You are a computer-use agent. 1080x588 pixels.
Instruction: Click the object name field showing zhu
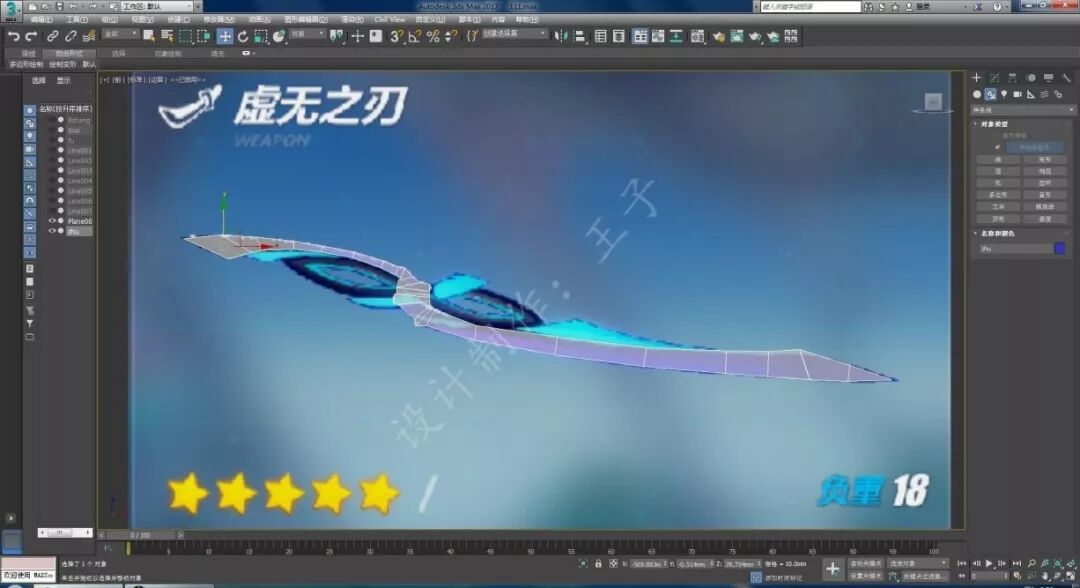1015,249
